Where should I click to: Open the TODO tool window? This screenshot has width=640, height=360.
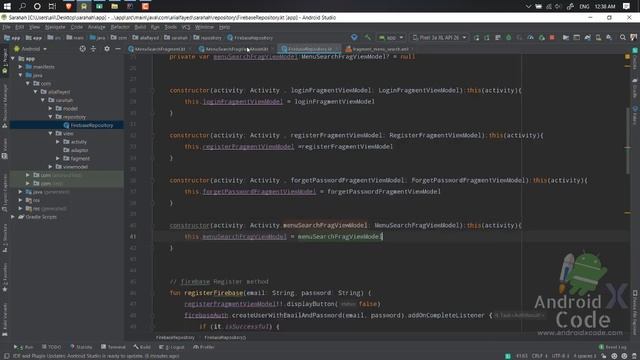51,347
